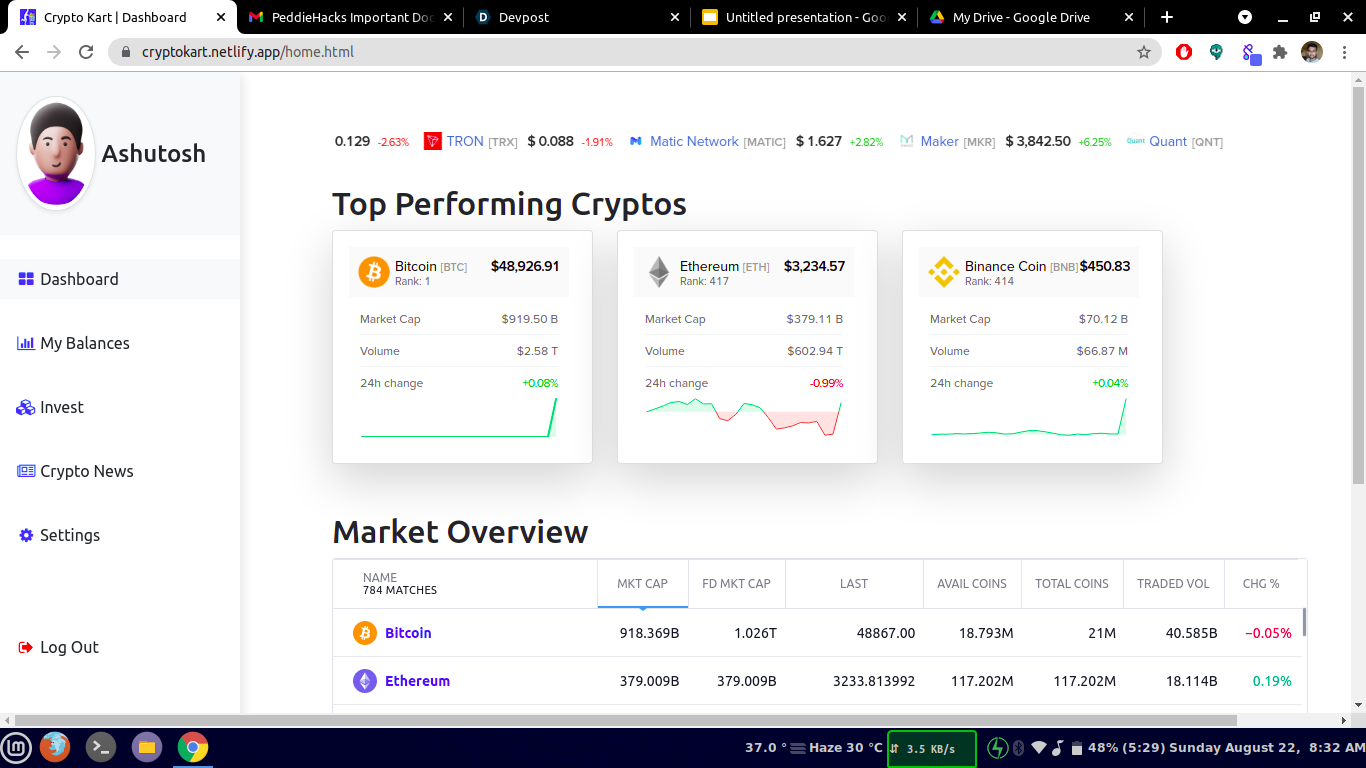Viewport: 1366px width, 768px height.
Task: Click the Ethereum 24h change sparkline chart
Action: (x=744, y=417)
